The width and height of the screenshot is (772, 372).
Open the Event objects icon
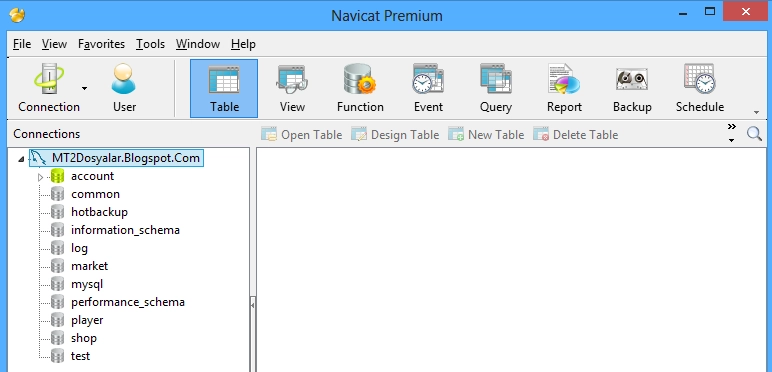pyautogui.click(x=428, y=89)
